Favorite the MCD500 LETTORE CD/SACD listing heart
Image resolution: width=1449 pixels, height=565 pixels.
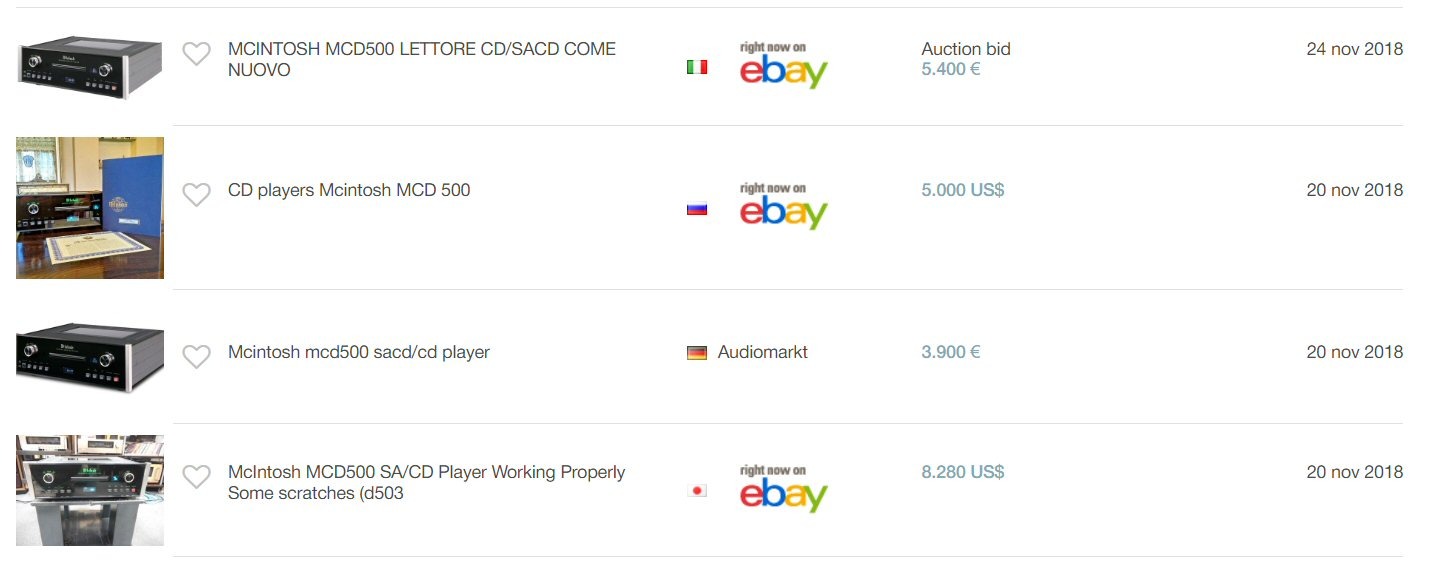pos(197,54)
